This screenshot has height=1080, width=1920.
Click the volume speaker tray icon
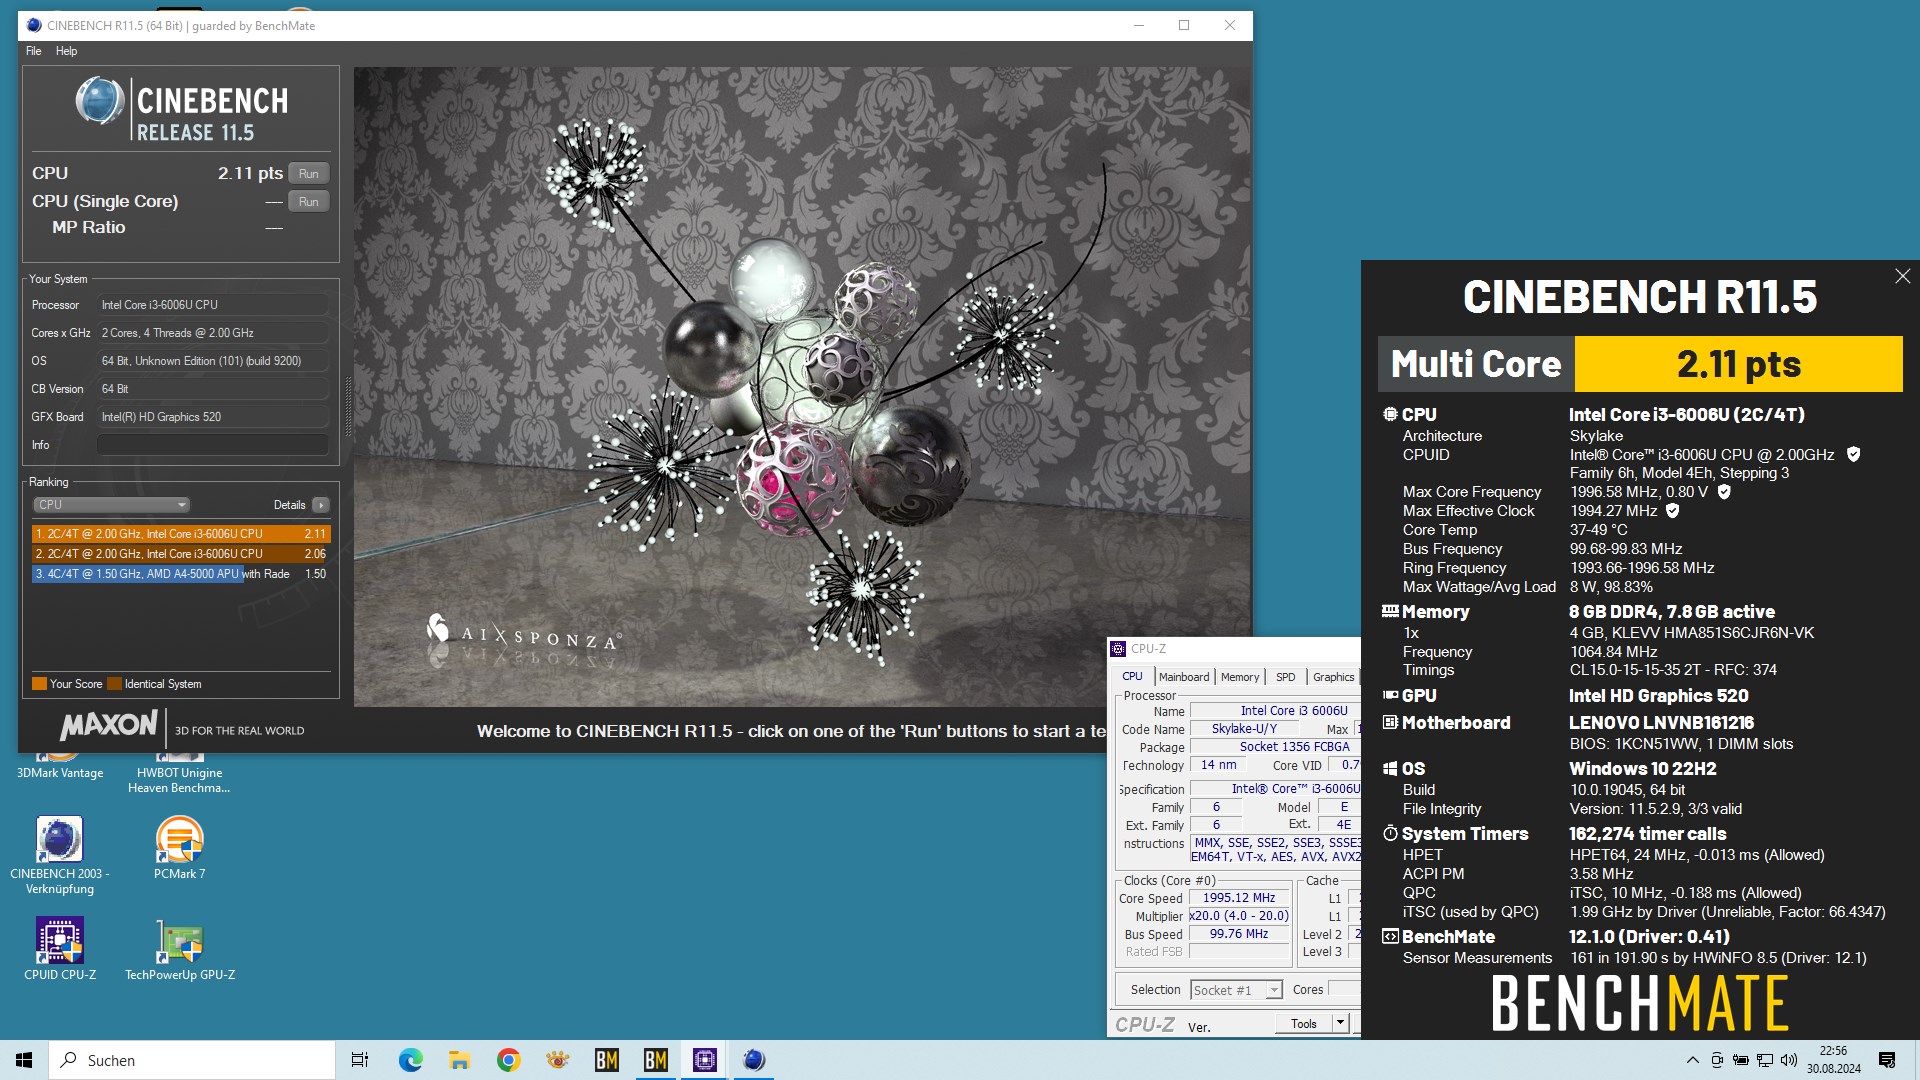[x=1789, y=1060]
